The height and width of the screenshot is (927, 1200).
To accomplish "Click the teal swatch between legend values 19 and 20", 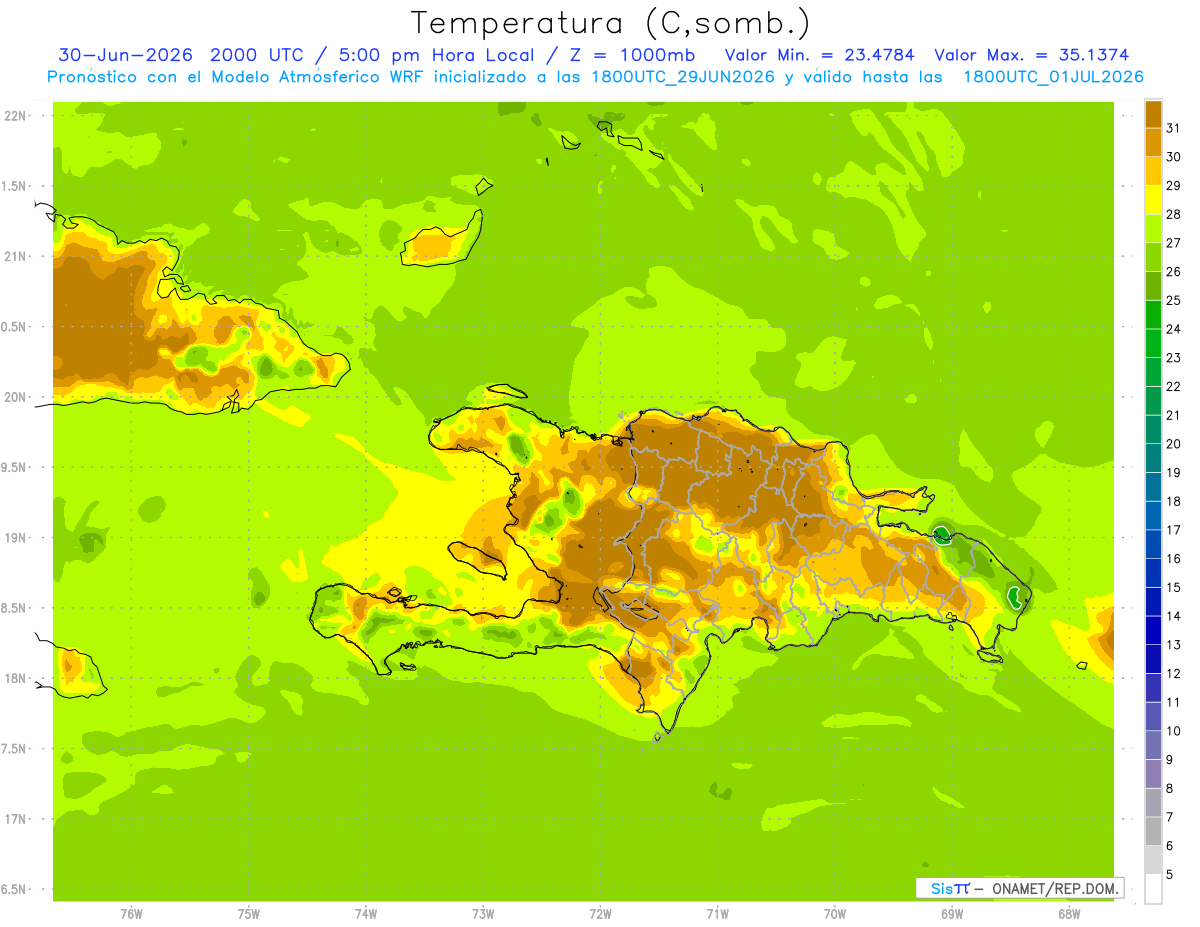I will point(1153,457).
